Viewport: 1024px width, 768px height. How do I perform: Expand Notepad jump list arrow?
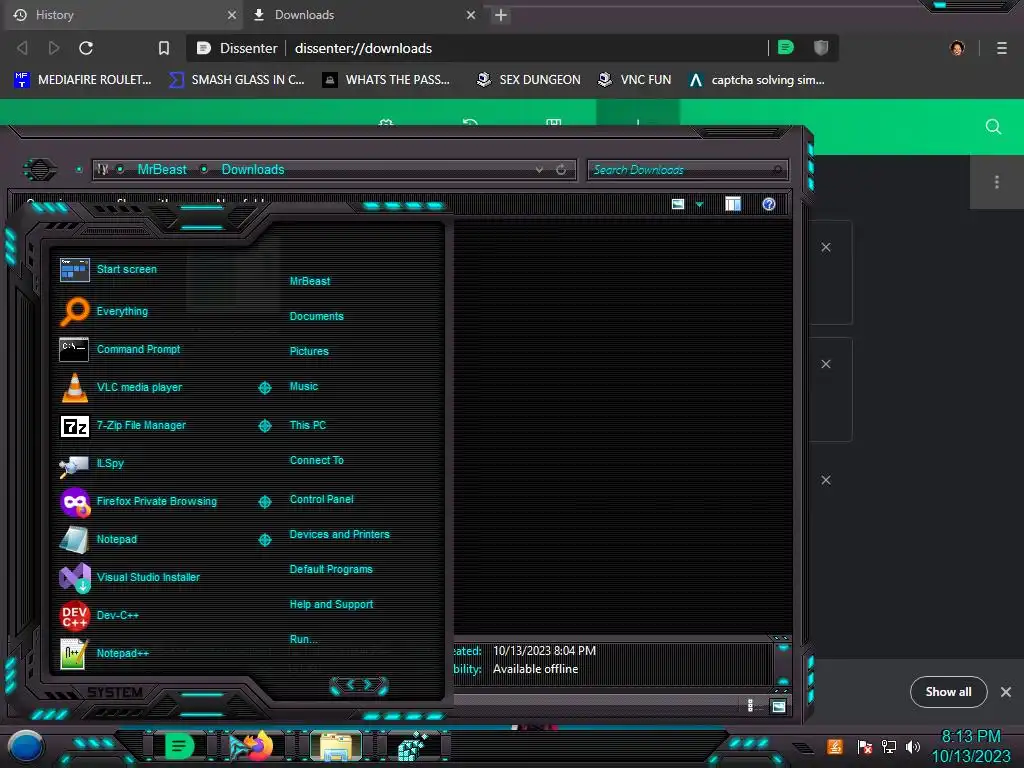click(x=264, y=539)
